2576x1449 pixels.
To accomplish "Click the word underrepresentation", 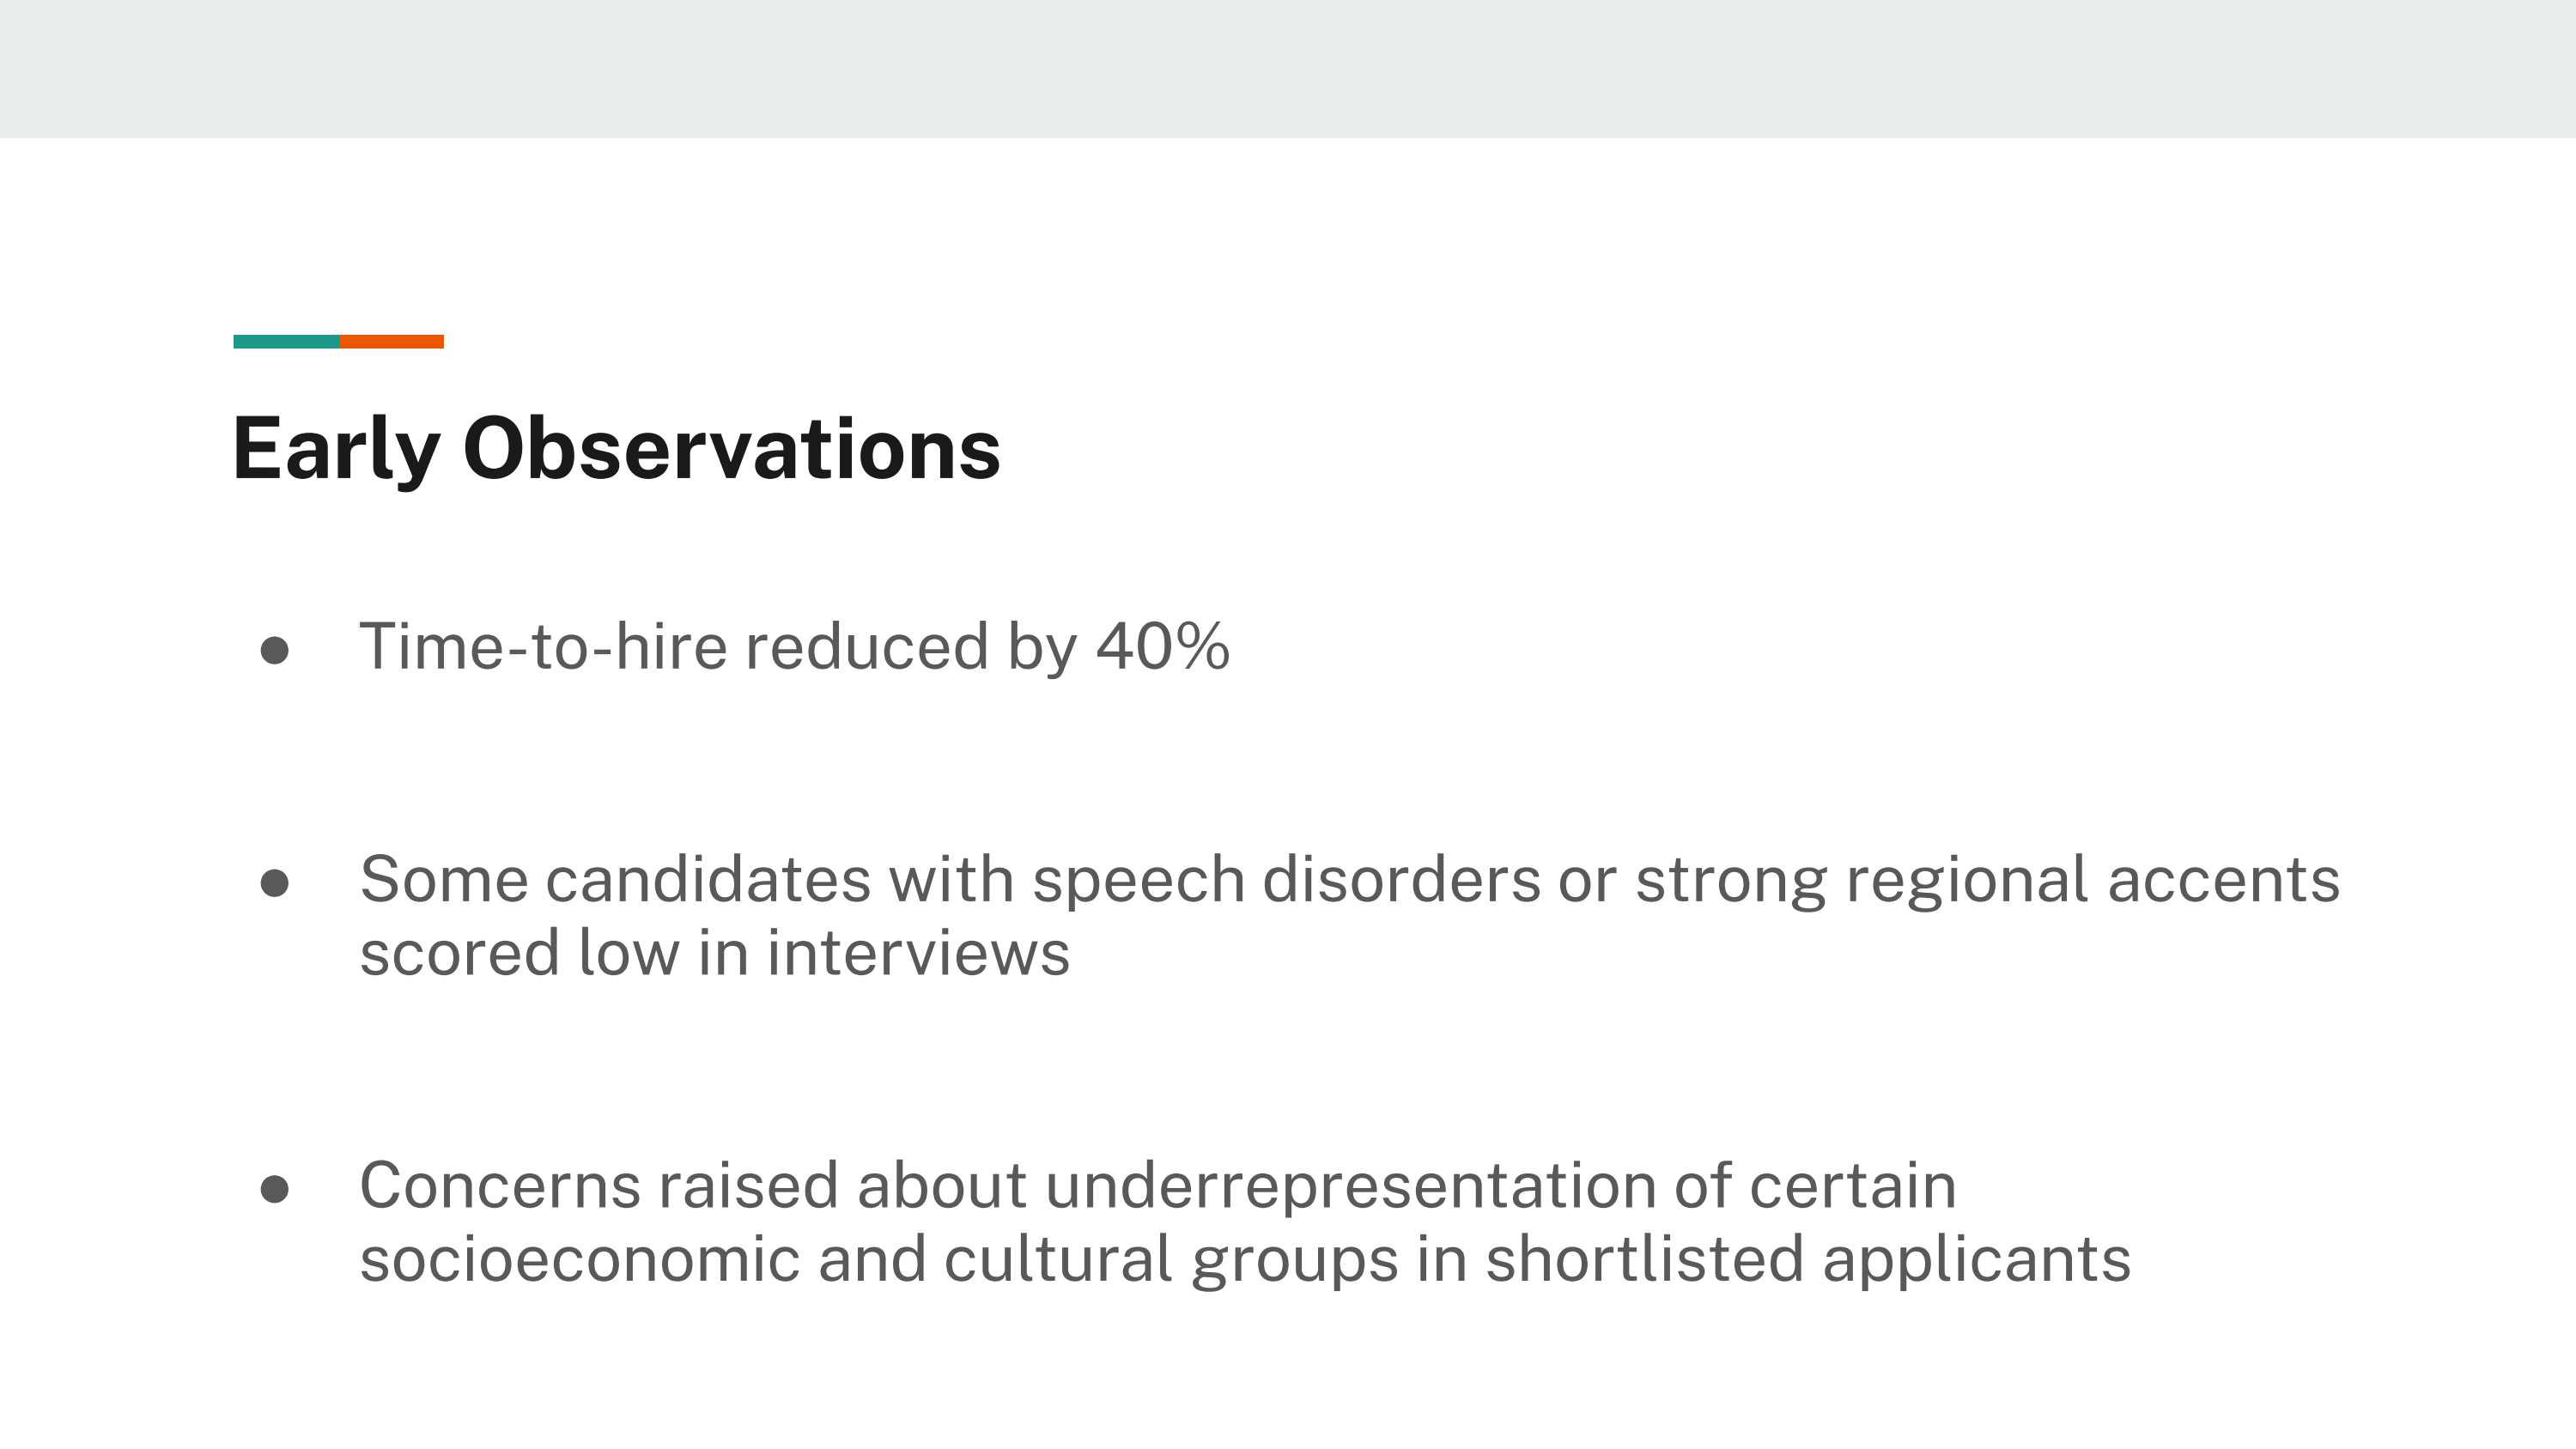I will pyautogui.click(x=1351, y=1188).
